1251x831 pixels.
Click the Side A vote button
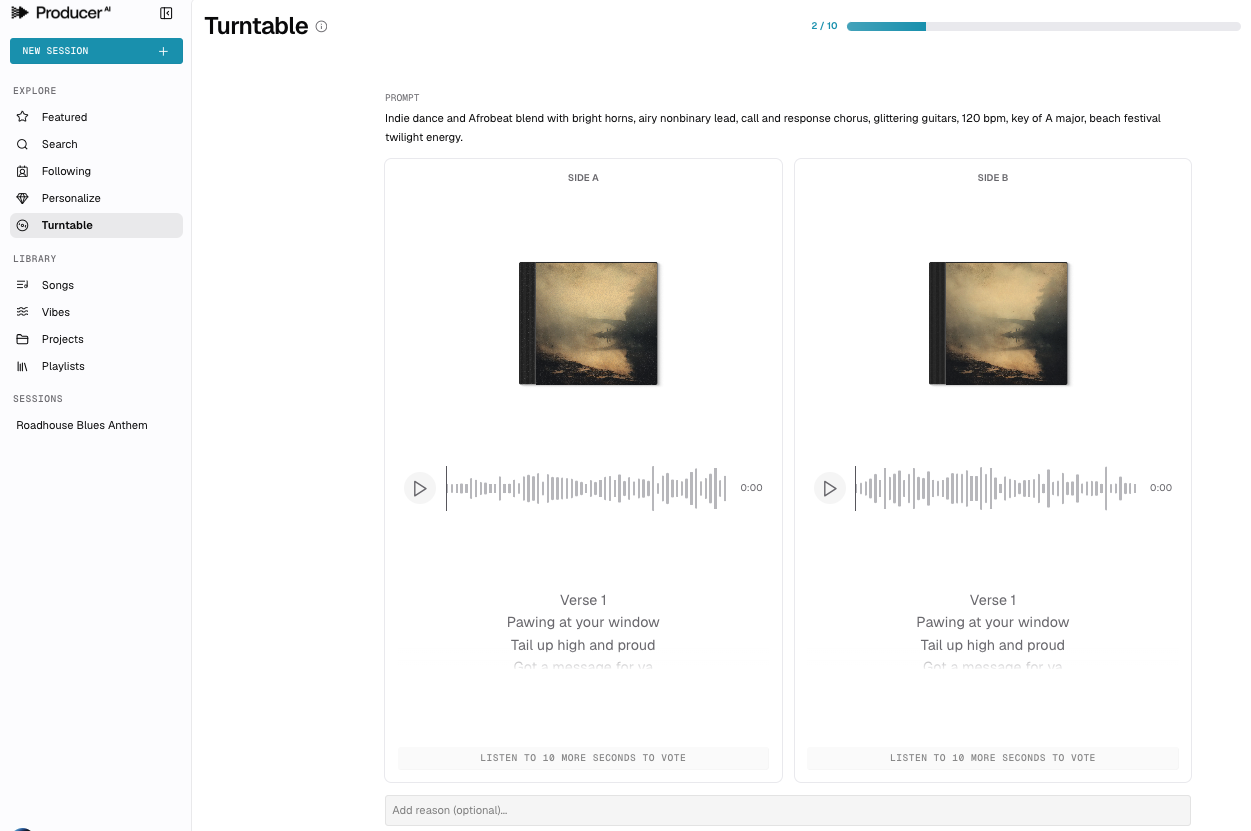pyautogui.click(x=583, y=758)
